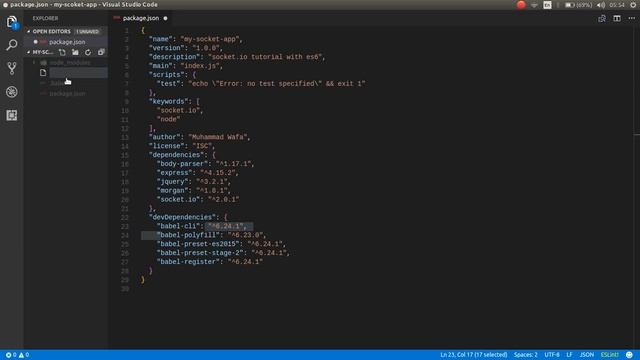Click the "babel-preset-es2015" entry
Viewport: 640px width, 360px height.
coord(198,244)
